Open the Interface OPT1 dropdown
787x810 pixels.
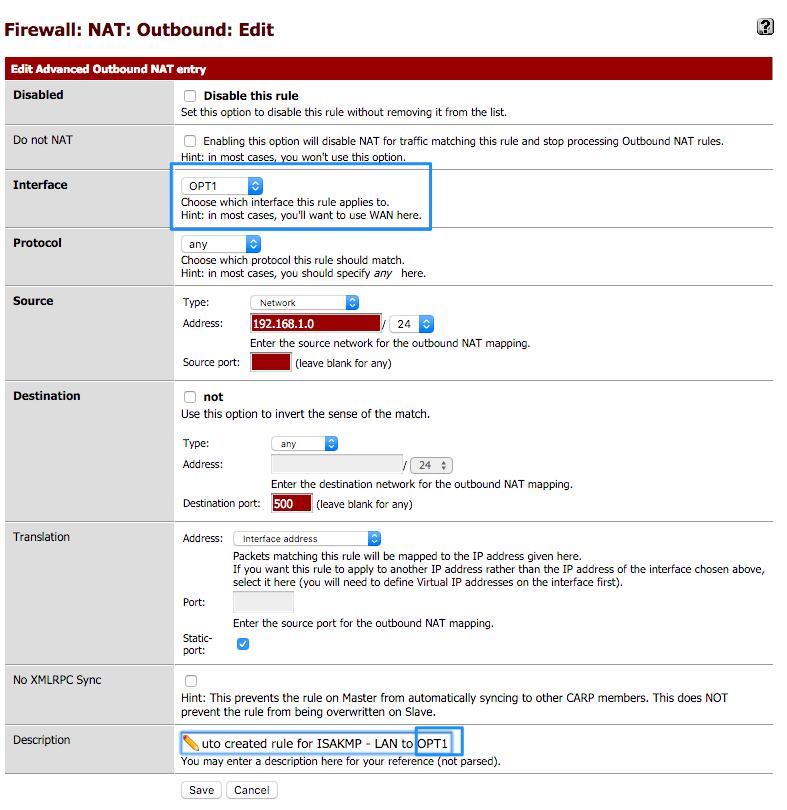(222, 186)
